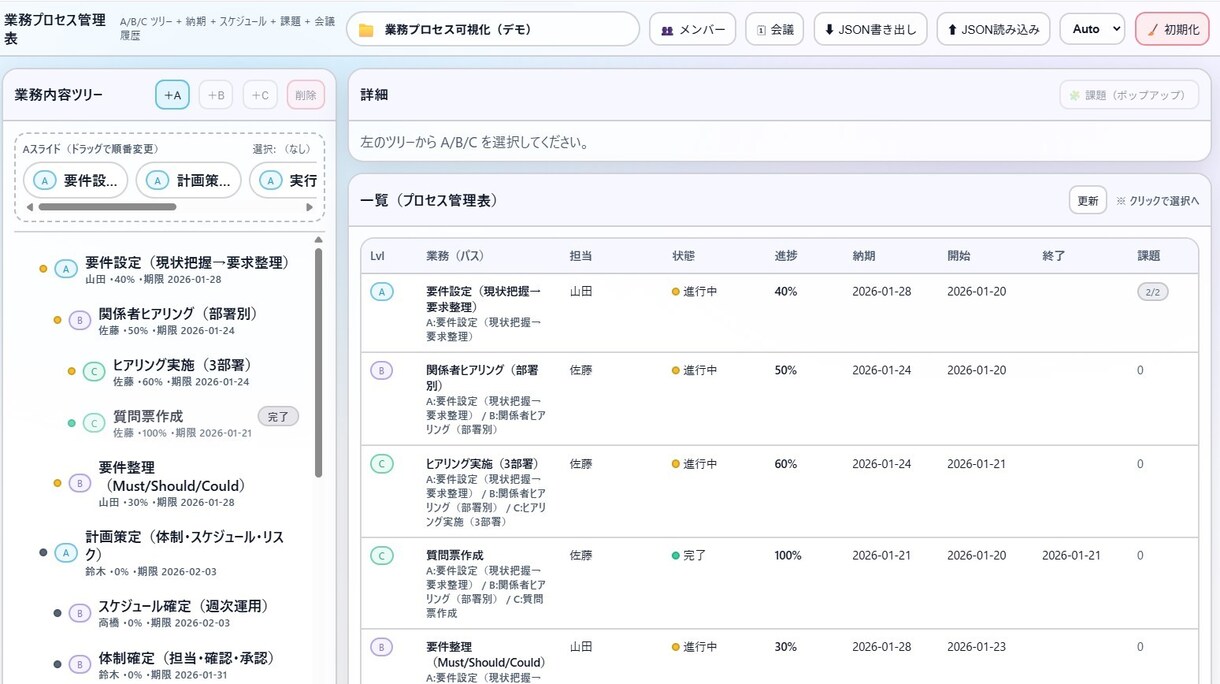Image resolution: width=1220 pixels, height=684 pixels.
Task: Select スケジュール確定（週次運用） tree node
Action: pyautogui.click(x=184, y=606)
